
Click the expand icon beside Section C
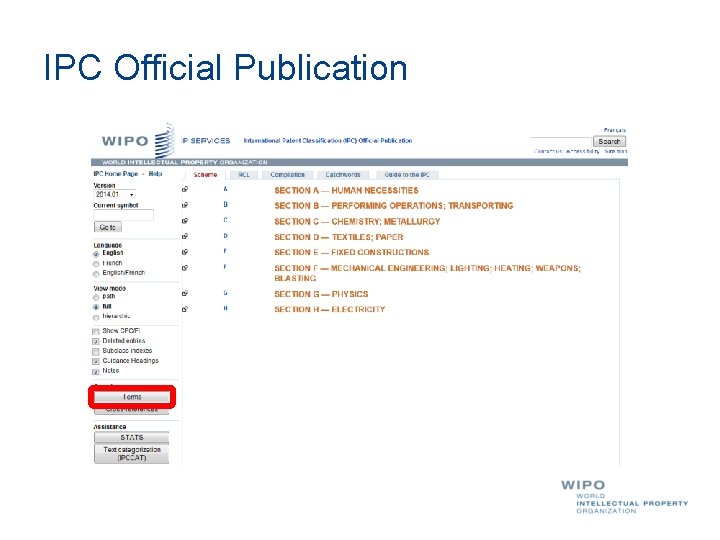(x=185, y=221)
